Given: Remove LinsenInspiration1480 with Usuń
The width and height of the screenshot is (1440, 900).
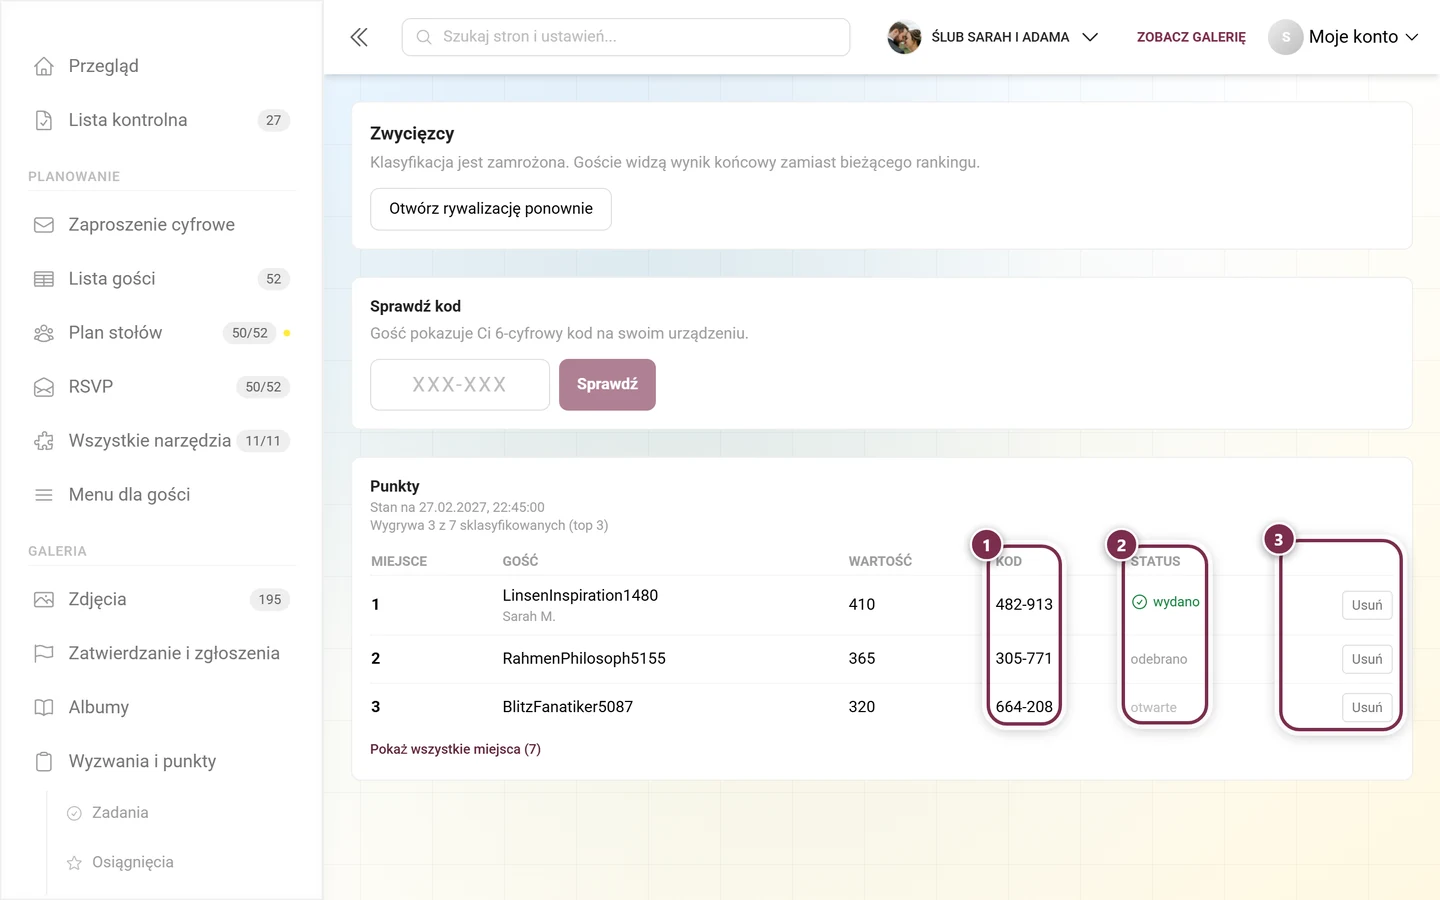Looking at the screenshot, I should click(x=1367, y=605).
